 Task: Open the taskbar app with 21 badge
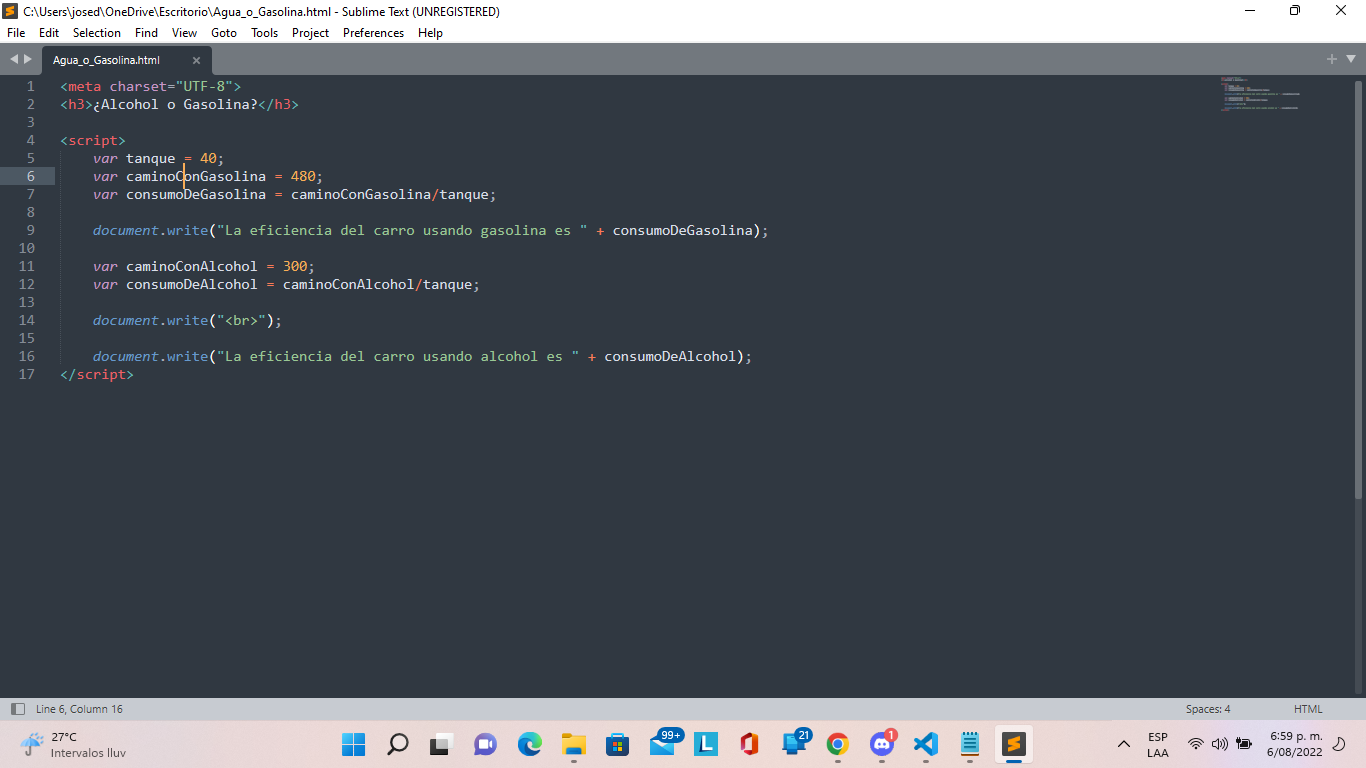pyautogui.click(x=796, y=743)
